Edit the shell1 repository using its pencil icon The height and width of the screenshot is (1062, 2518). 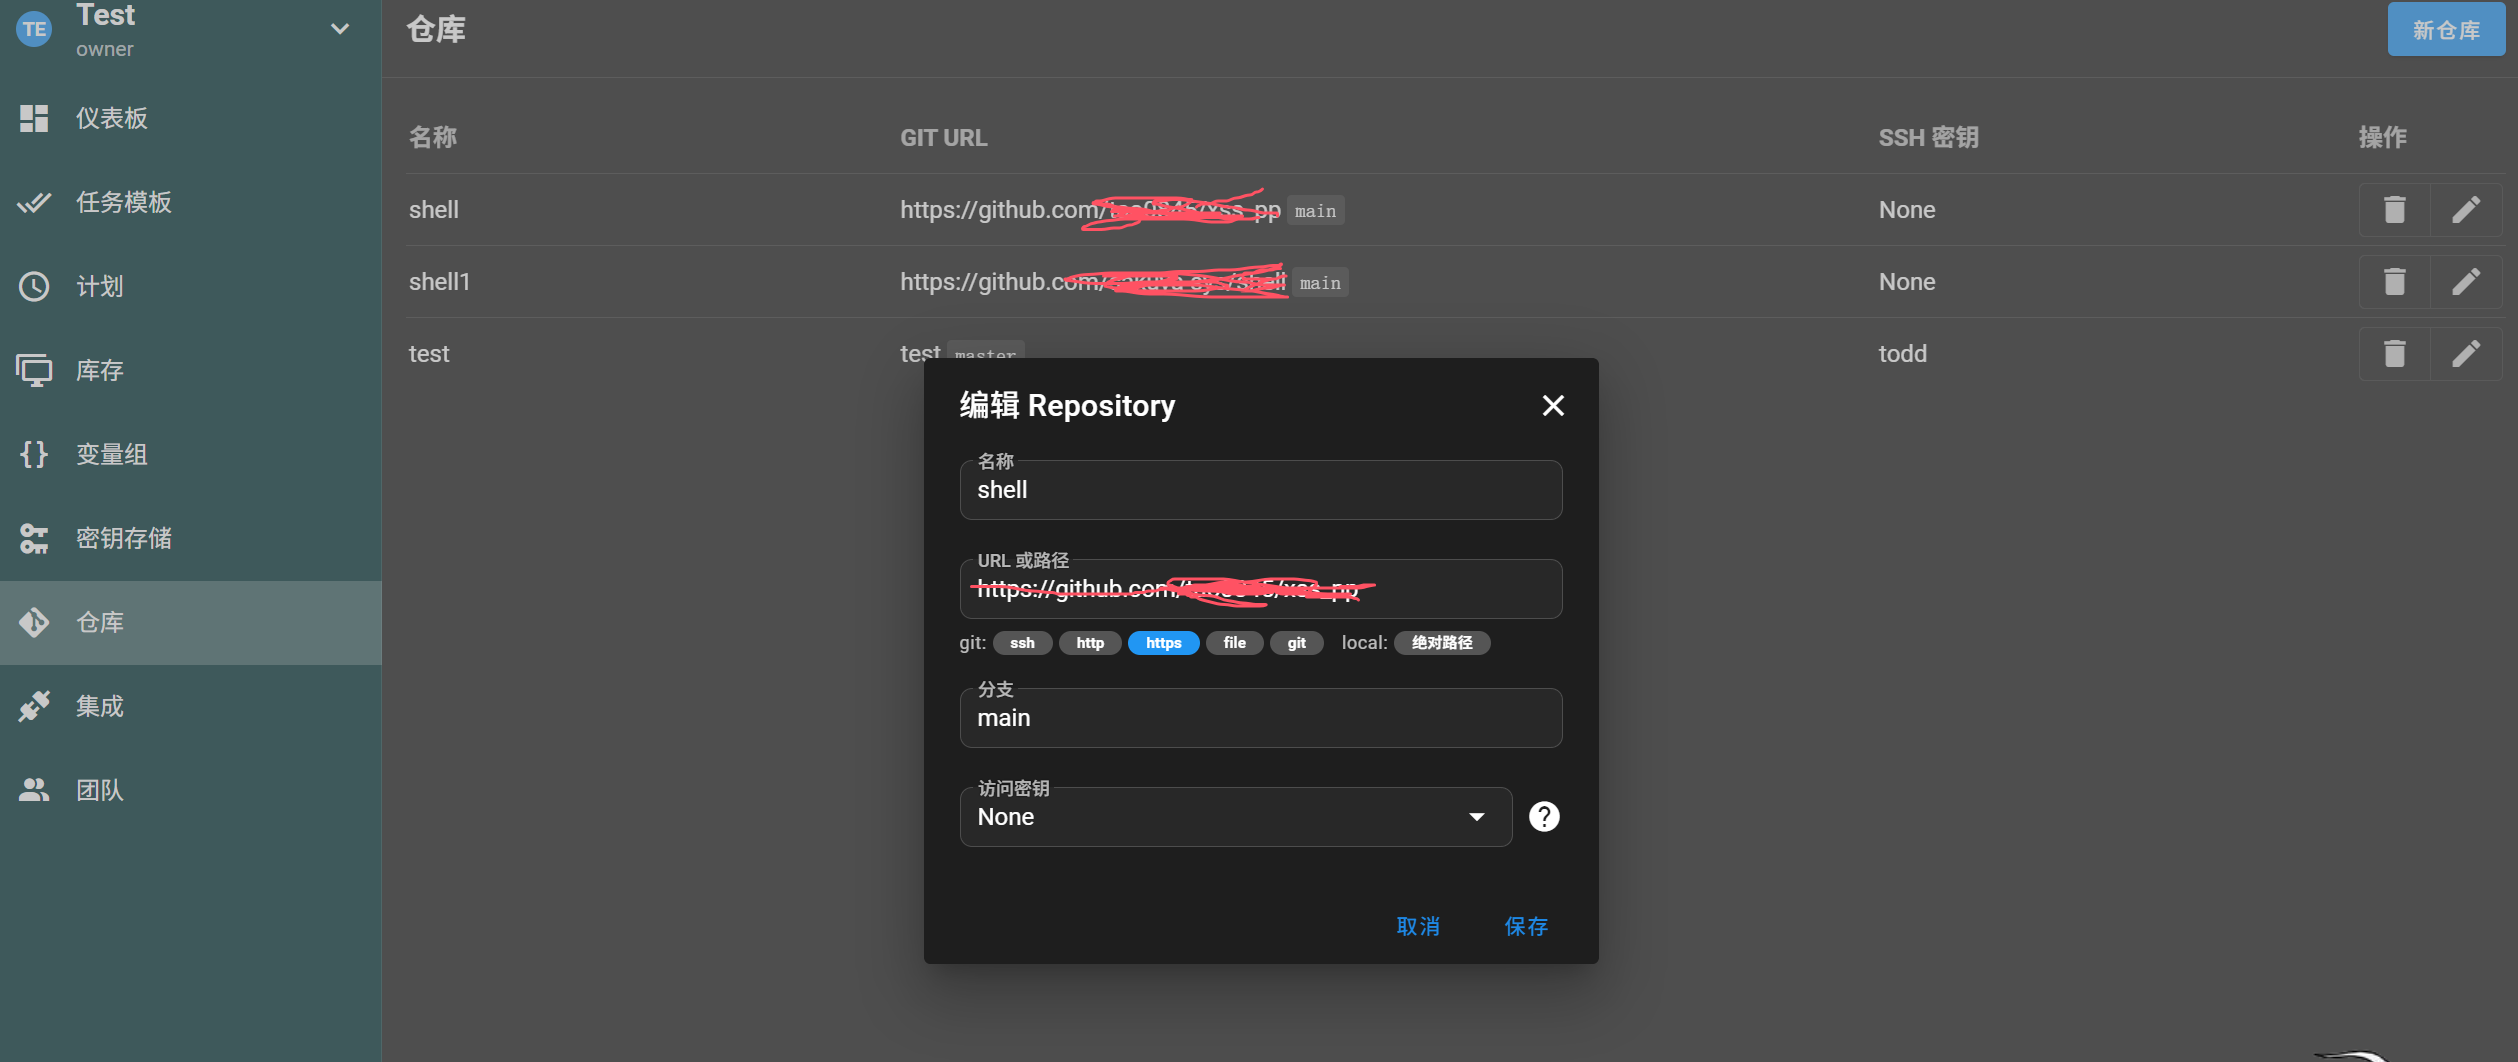click(x=2466, y=282)
